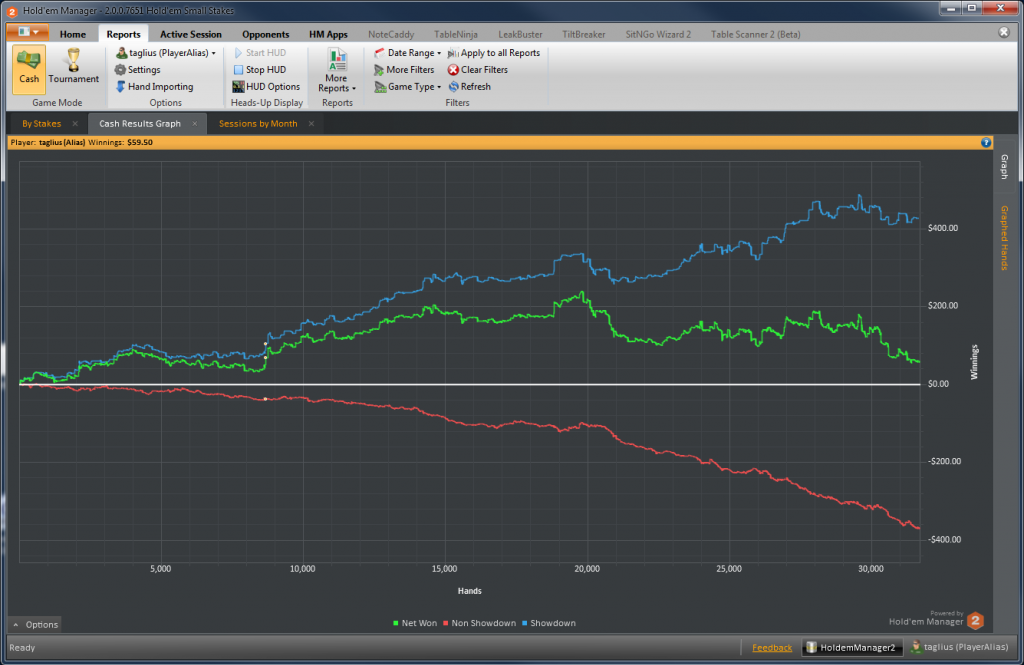Select the Graph side tab
Viewport: 1024px width, 665px height.
[1004, 167]
